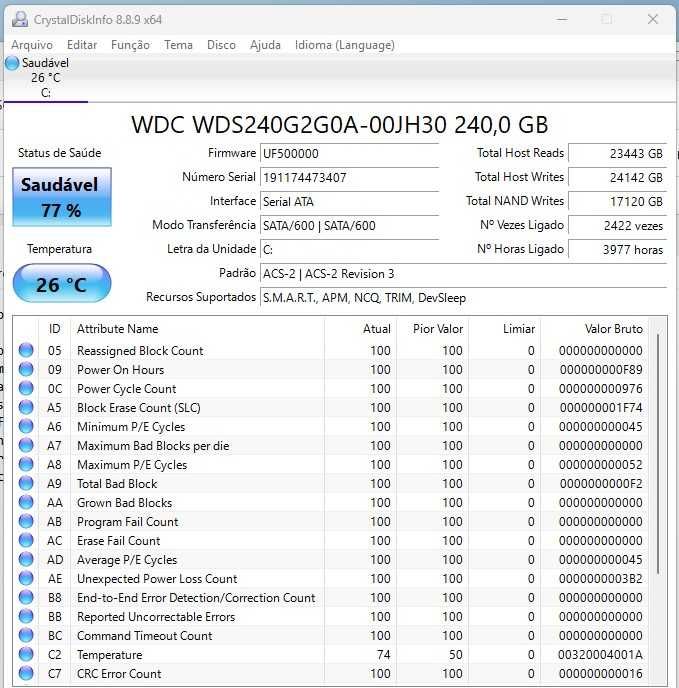Click the Pior Valor column header
This screenshot has height=688, width=679.
[x=432, y=329]
